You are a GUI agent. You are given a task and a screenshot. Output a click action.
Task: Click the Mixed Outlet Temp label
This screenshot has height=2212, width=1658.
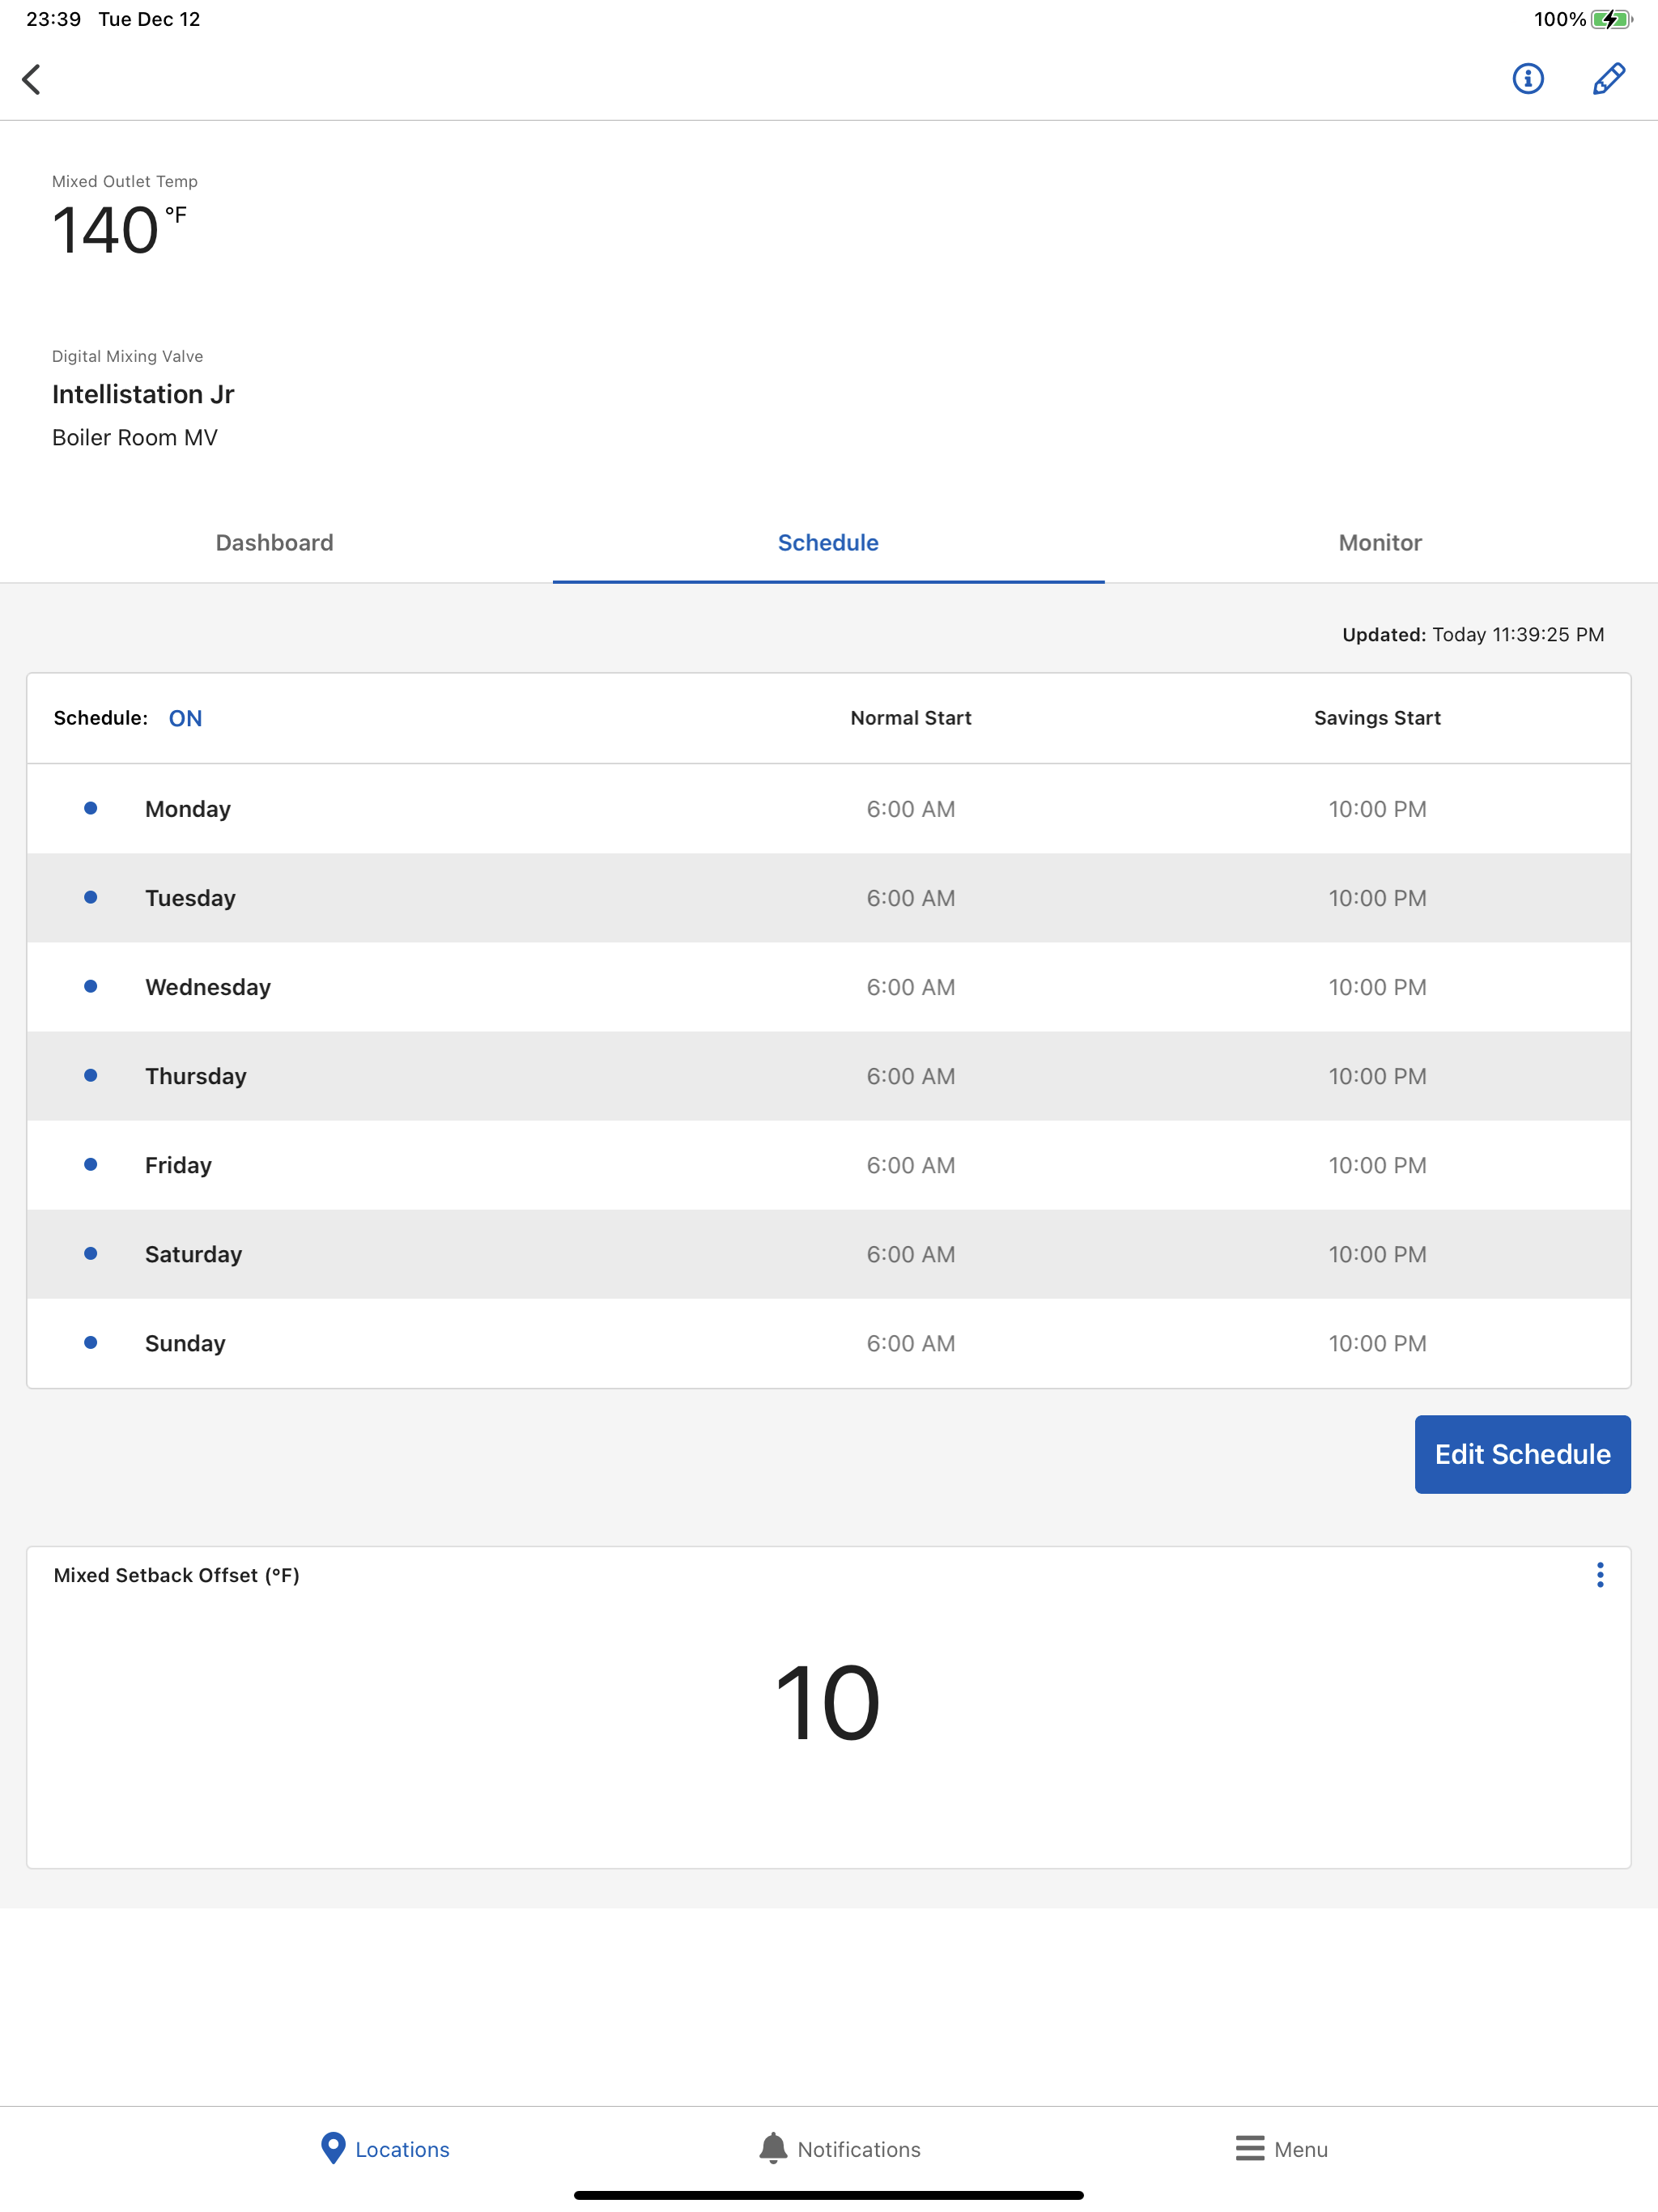click(x=125, y=181)
